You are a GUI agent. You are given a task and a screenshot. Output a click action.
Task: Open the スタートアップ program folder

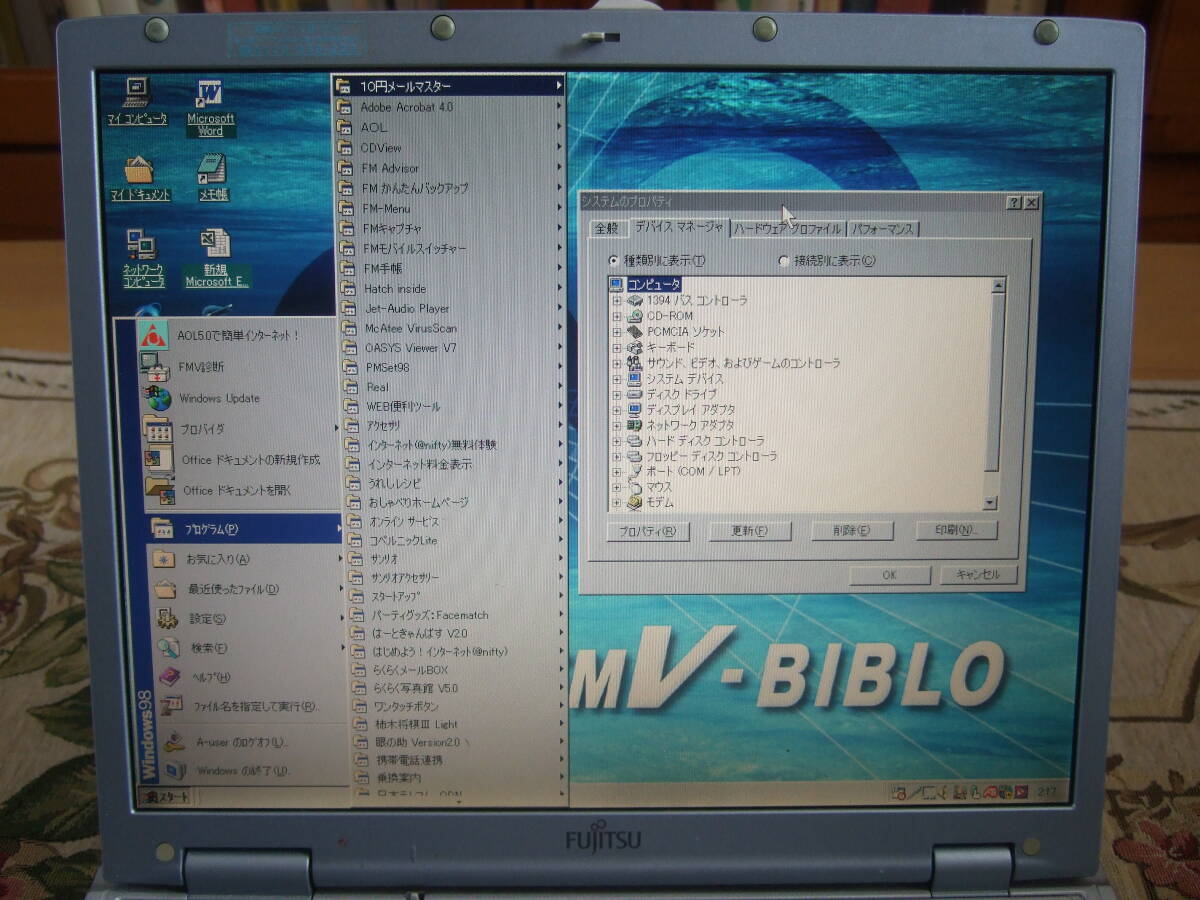(x=457, y=596)
